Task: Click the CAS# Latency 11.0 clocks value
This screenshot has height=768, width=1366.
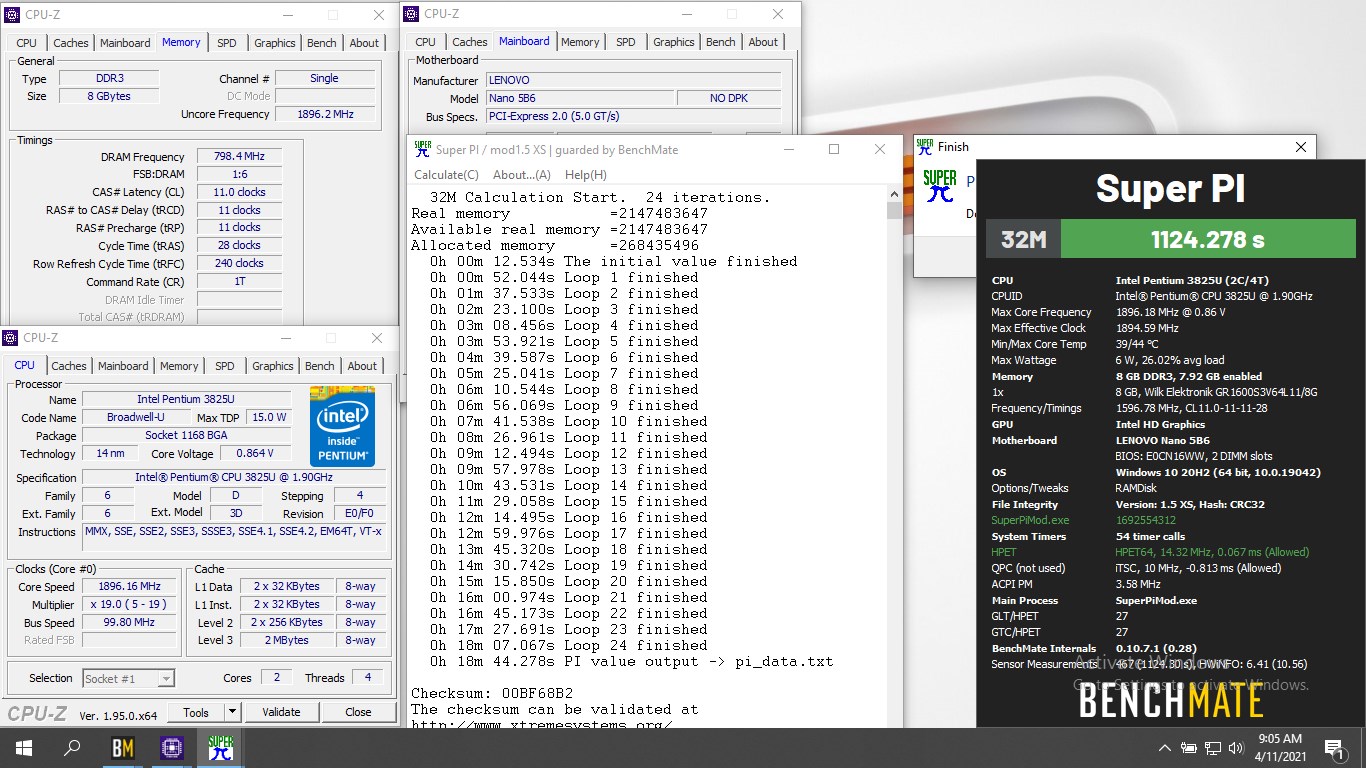Action: [x=239, y=192]
